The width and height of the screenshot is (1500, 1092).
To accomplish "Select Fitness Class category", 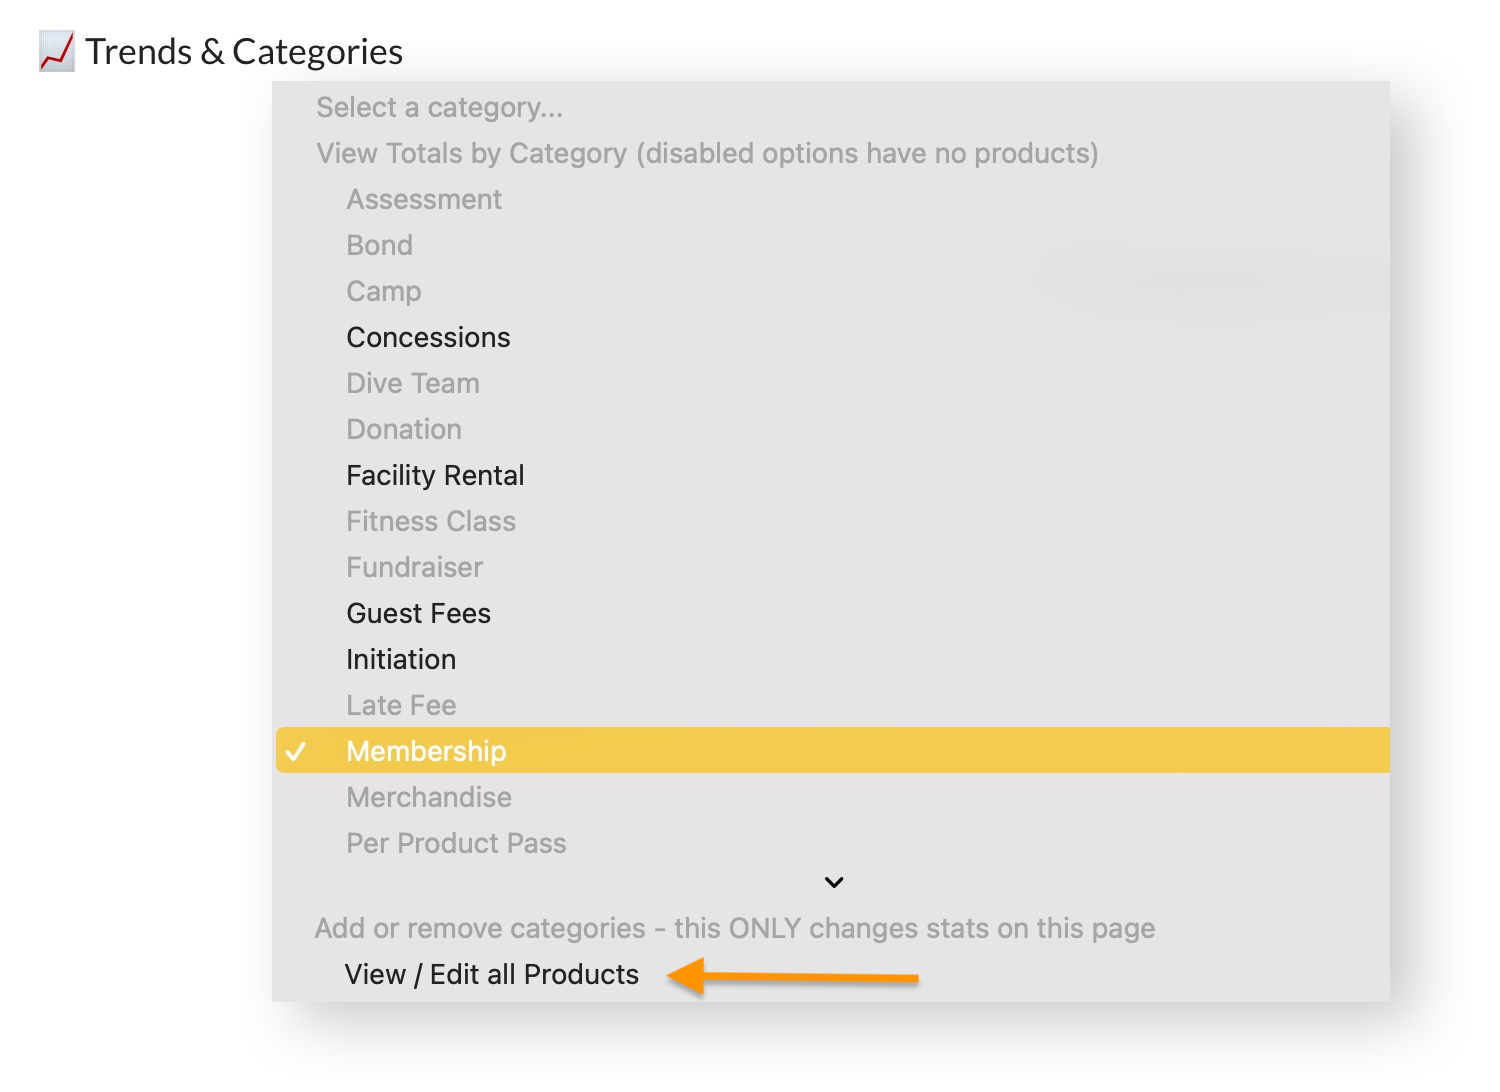I will coord(431,522).
